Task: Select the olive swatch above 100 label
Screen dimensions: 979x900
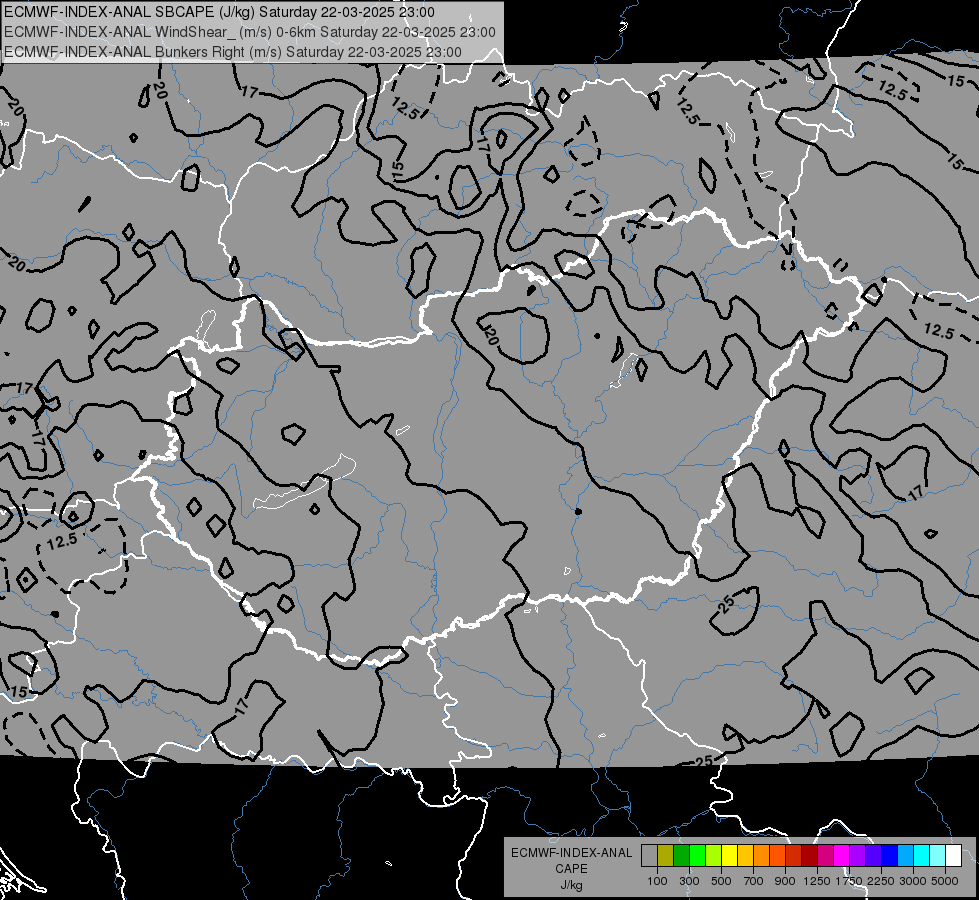Action: coord(666,856)
